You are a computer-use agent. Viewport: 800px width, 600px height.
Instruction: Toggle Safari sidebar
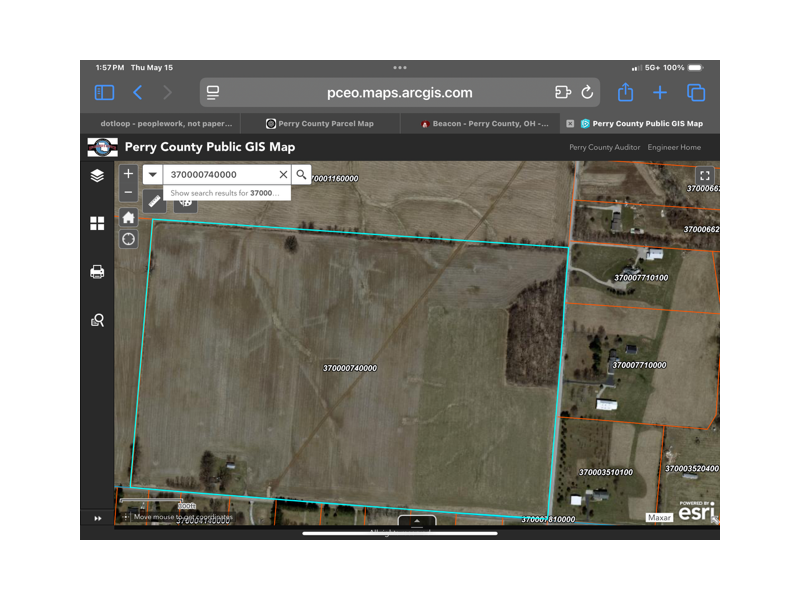click(105, 92)
